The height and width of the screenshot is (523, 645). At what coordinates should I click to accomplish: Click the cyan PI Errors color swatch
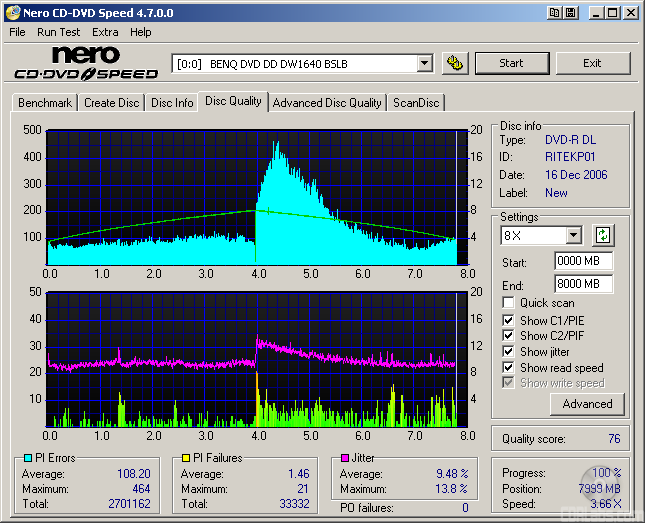27,458
